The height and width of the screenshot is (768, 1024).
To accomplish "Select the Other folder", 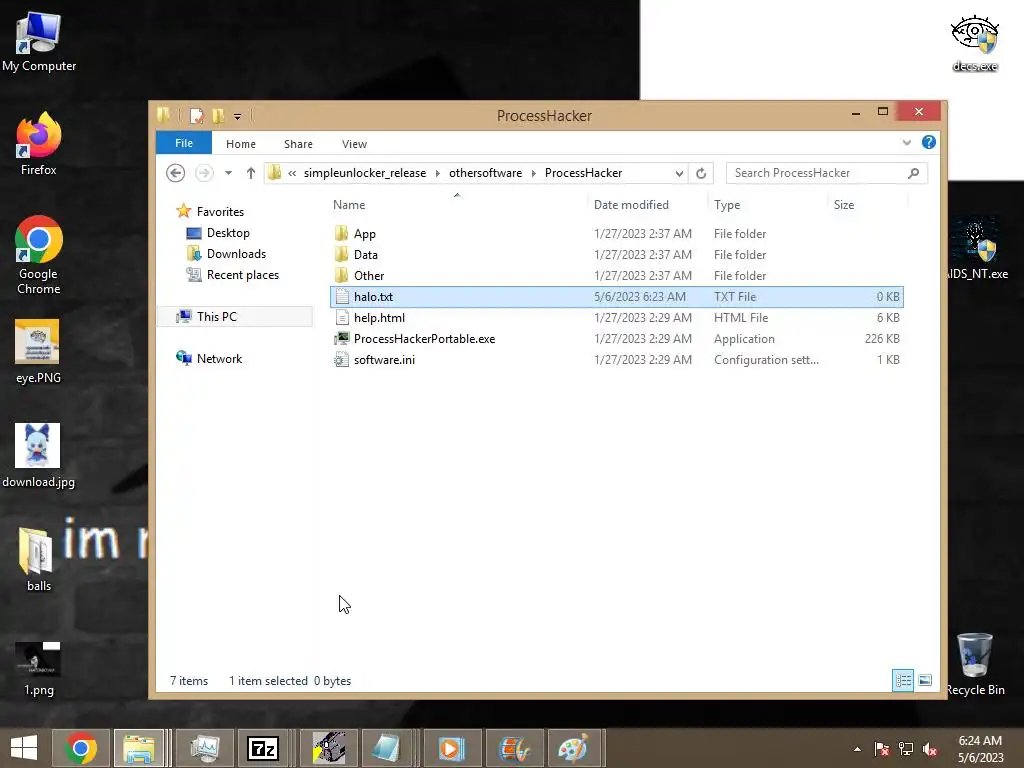I will click(616, 276).
